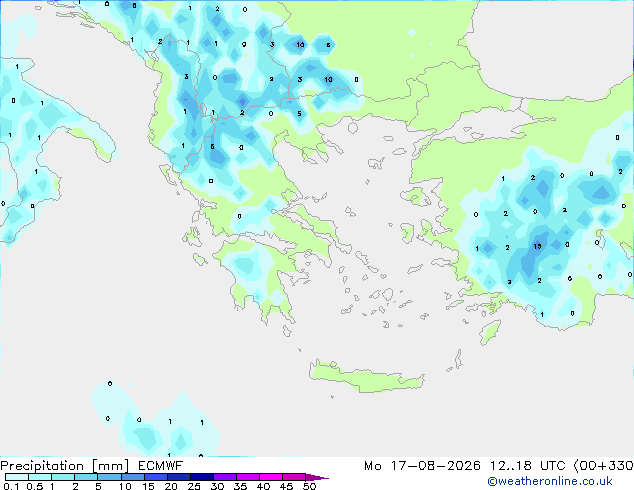Click the UTC label
Viewport: 634px width, 490px height.
[553, 466]
